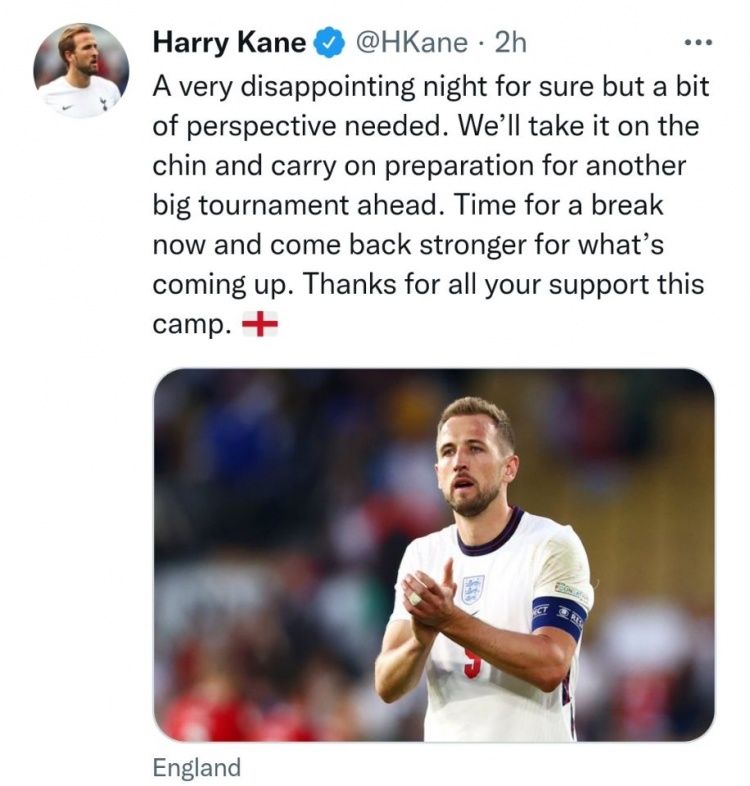Click the line 'big tournament ahead. Time for a break'
750x786 pixels.
(408, 206)
